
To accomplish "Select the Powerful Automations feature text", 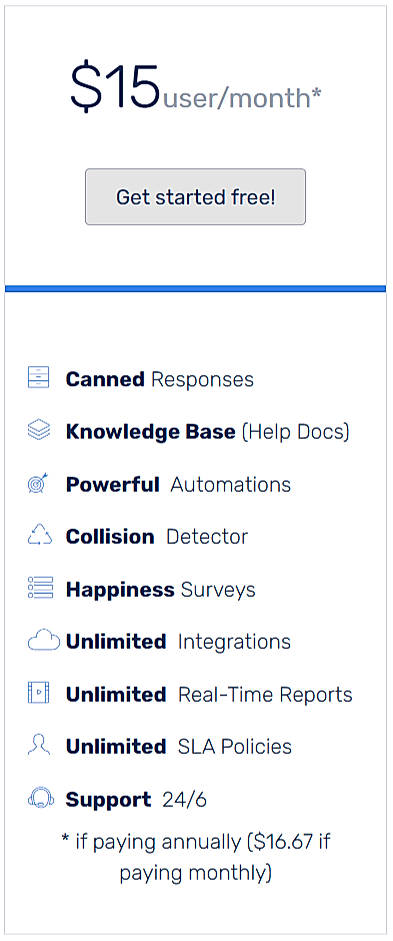I will pyautogui.click(x=178, y=484).
